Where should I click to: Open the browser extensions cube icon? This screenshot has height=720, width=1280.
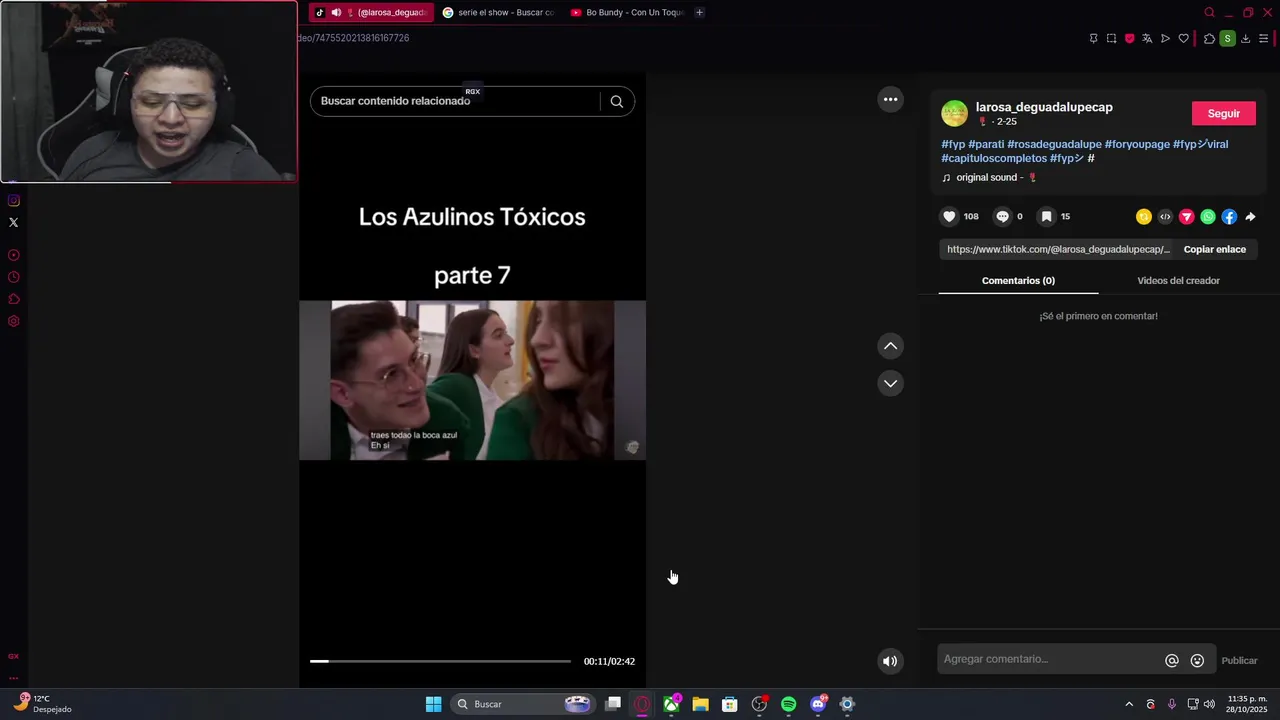[1209, 39]
